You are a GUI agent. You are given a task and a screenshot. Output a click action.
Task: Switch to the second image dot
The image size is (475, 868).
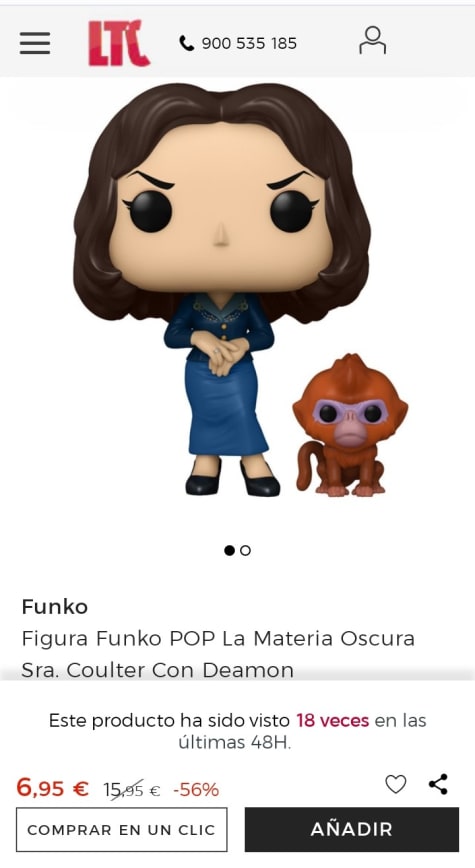[x=245, y=550]
